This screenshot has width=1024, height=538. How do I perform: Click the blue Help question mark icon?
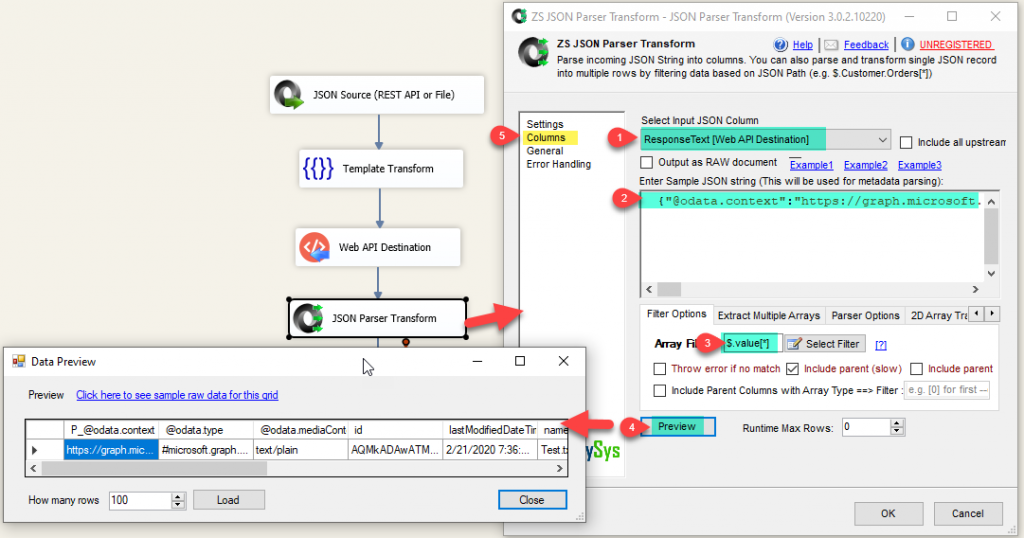click(x=781, y=45)
